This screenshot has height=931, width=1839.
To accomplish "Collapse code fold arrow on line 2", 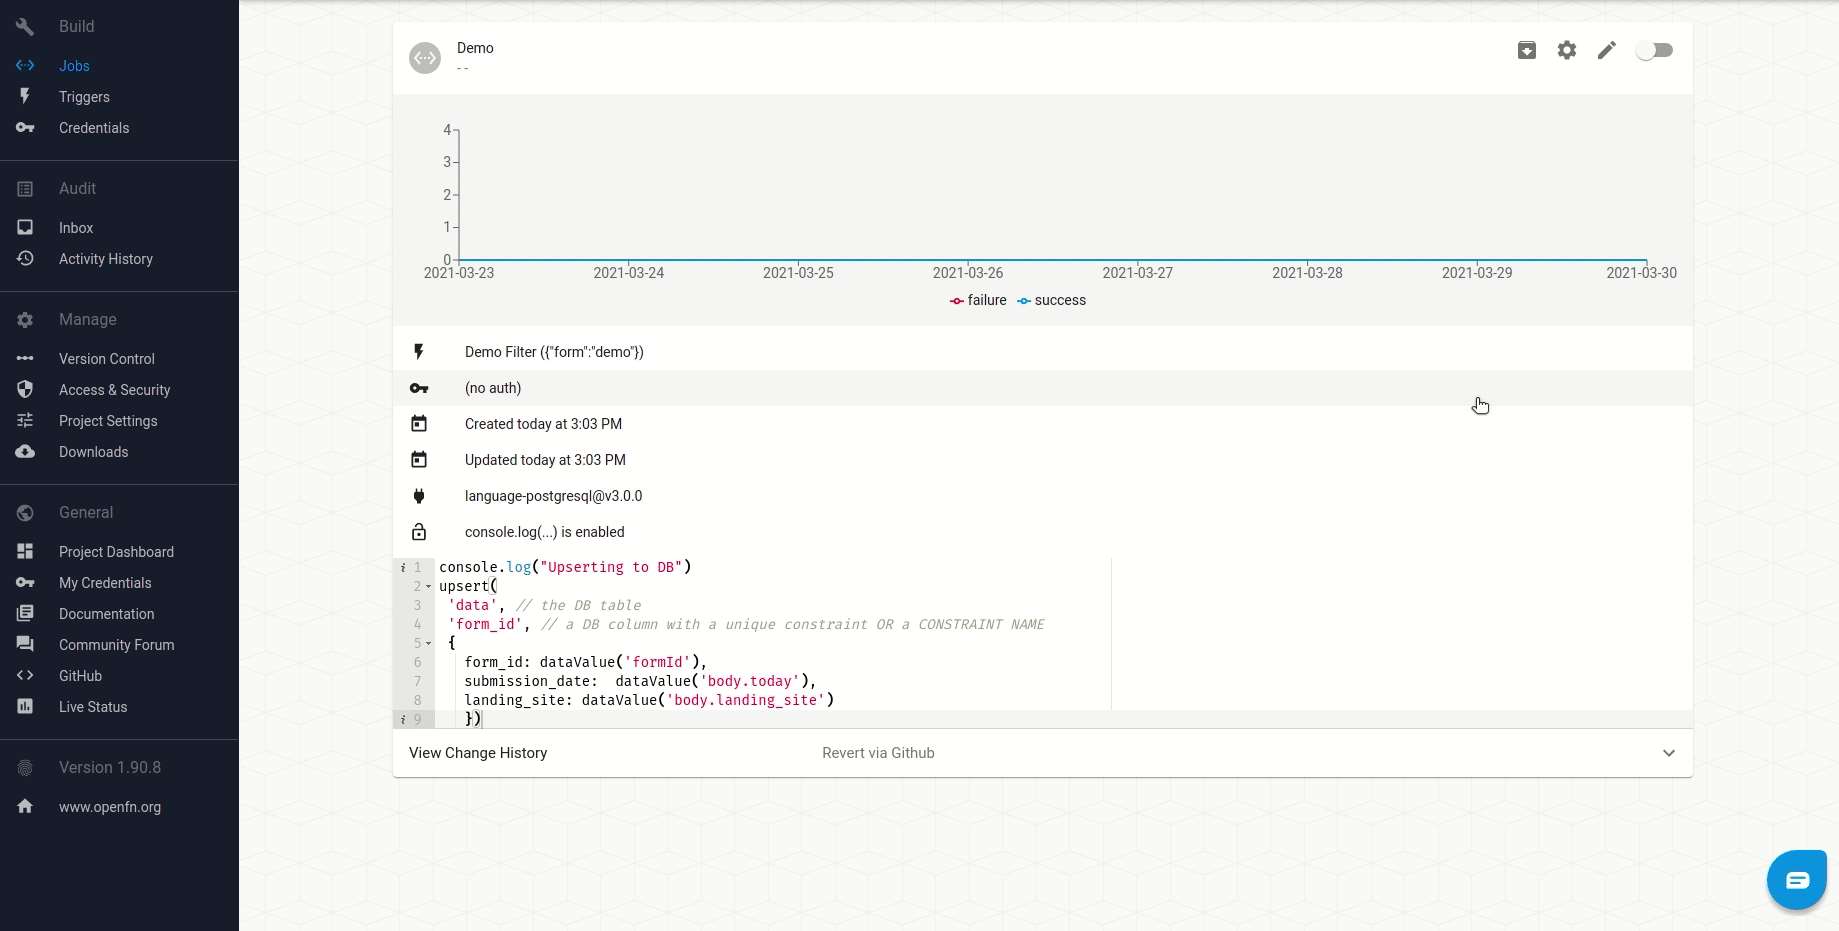I will click(x=429, y=587).
